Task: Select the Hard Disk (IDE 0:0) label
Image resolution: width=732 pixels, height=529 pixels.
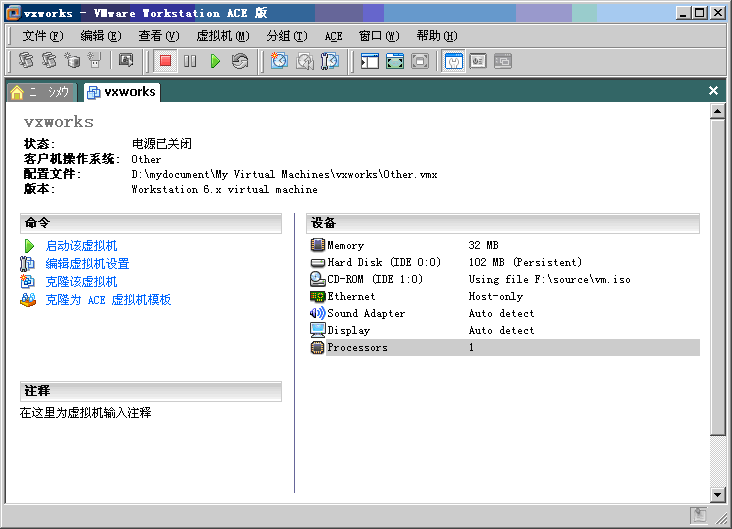Action: (384, 262)
